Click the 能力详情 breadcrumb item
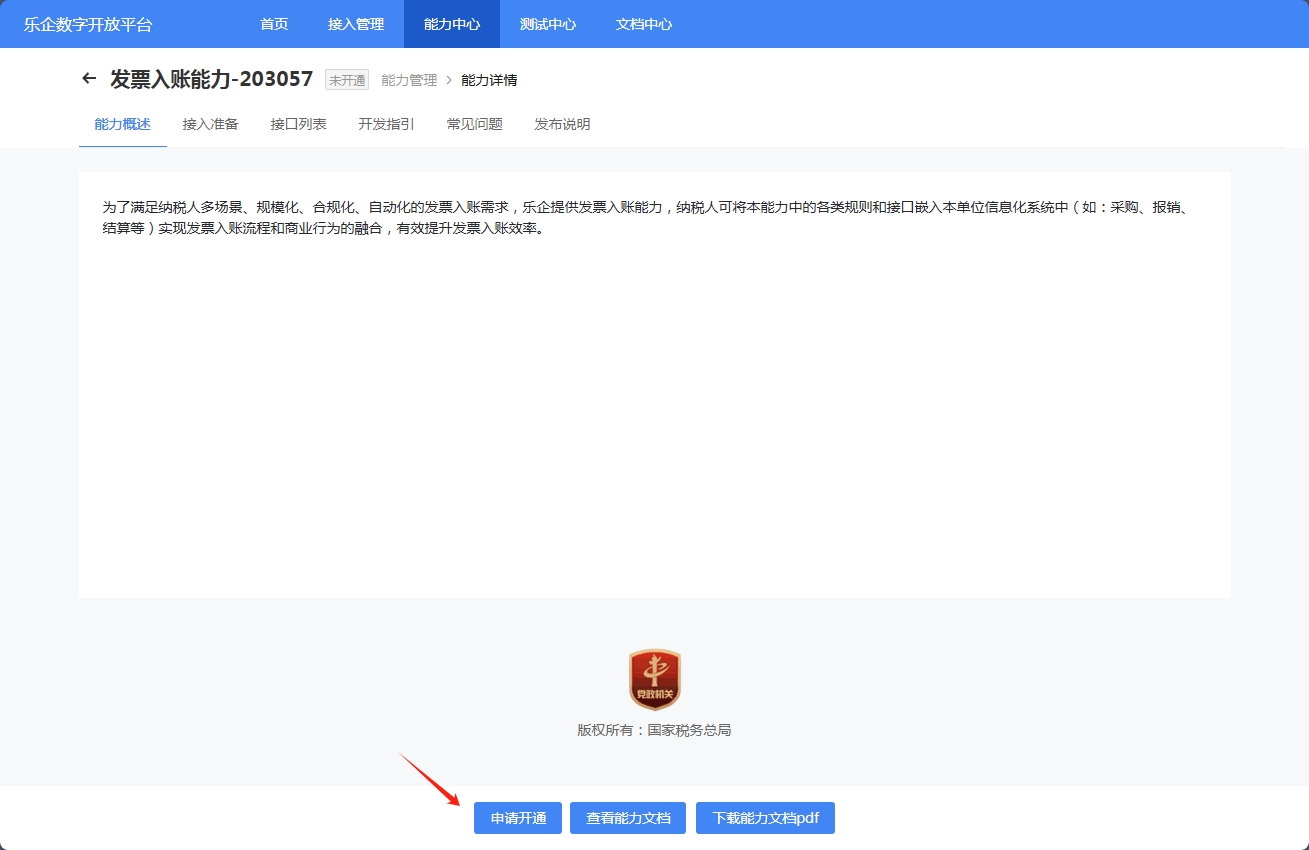Screen dimensions: 1309x850 tap(489, 80)
